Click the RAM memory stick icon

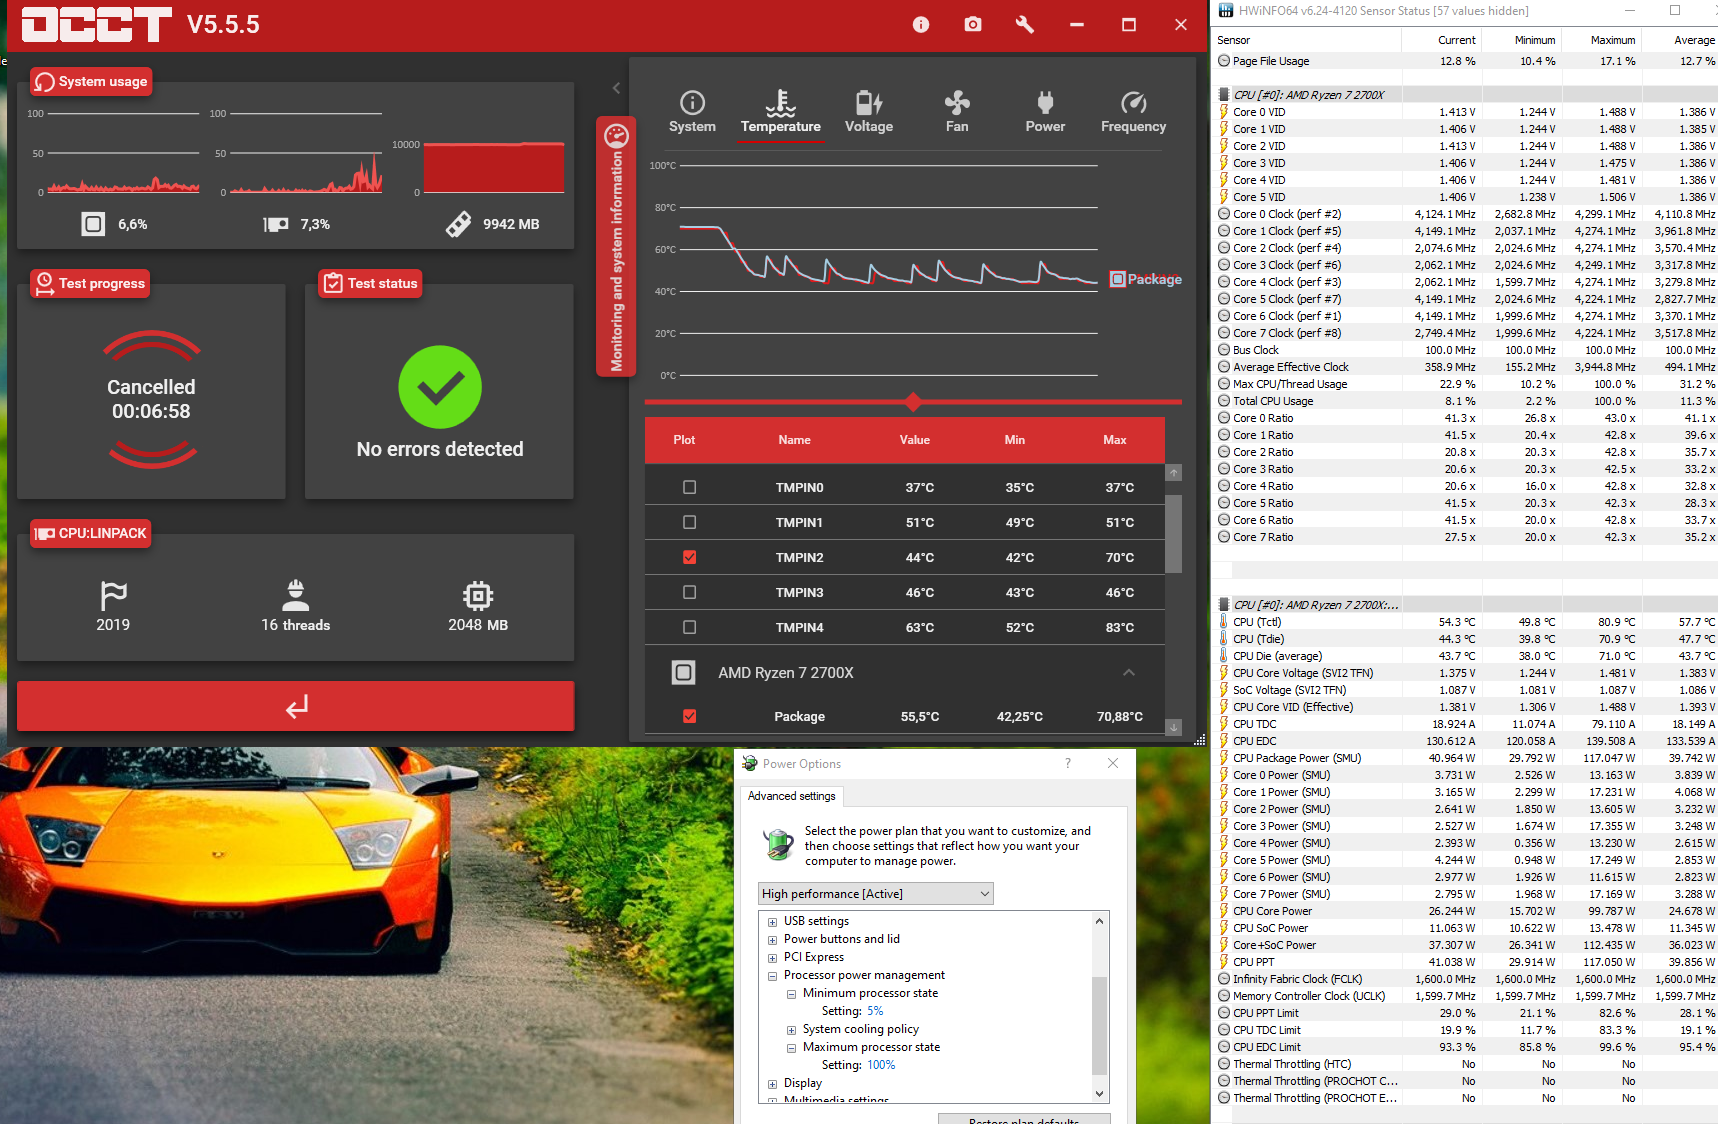point(458,224)
